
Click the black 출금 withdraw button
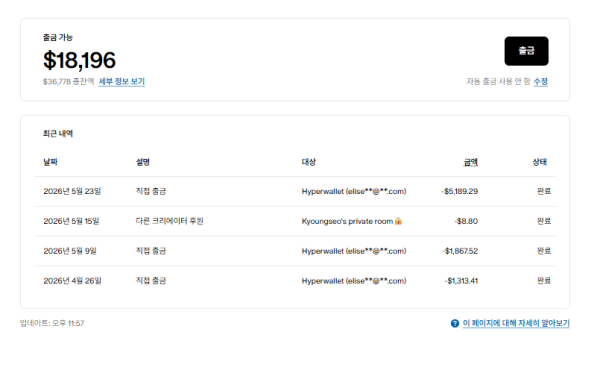click(x=526, y=51)
